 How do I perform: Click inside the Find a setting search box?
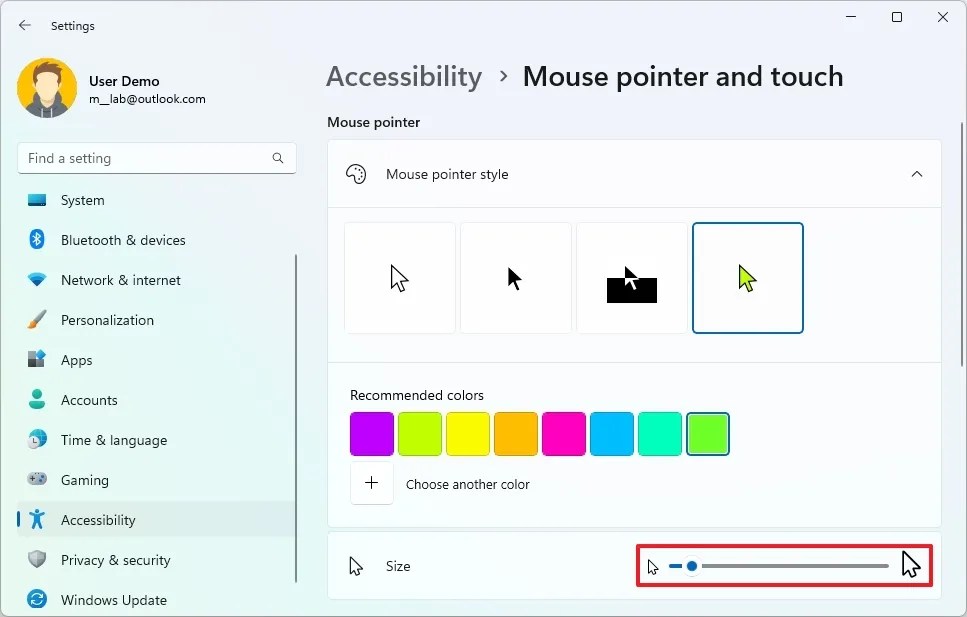tap(150, 158)
